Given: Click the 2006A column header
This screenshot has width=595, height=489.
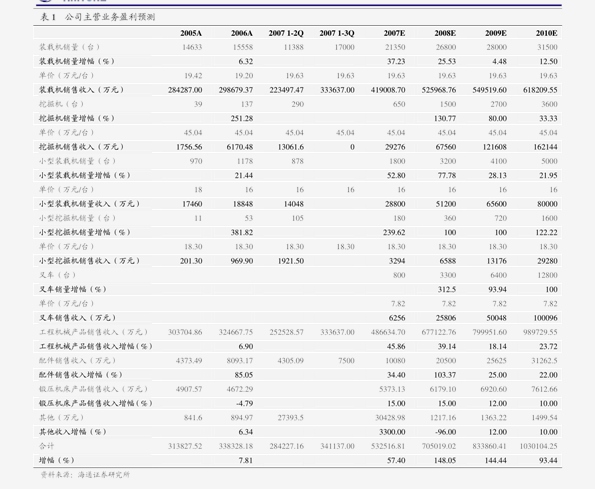Looking at the screenshot, I should coord(242,33).
